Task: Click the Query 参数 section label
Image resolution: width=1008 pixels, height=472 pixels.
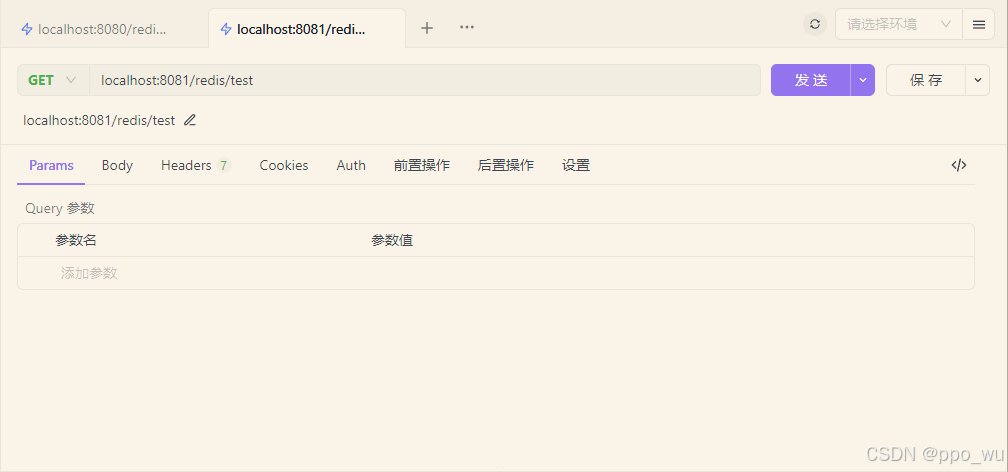Action: point(60,208)
